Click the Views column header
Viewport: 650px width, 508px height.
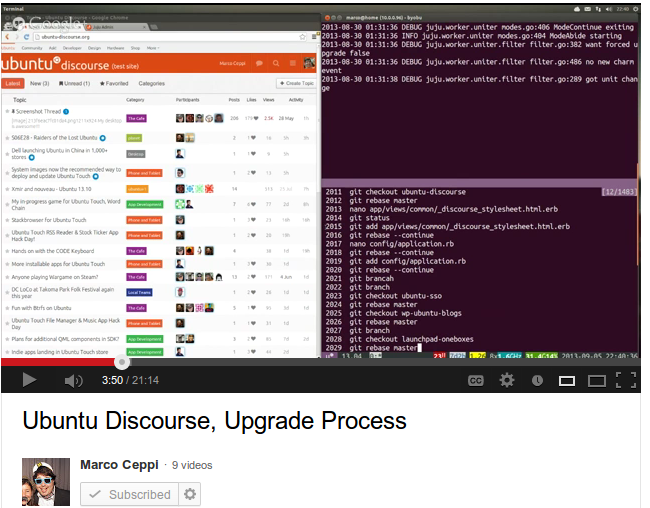268,100
